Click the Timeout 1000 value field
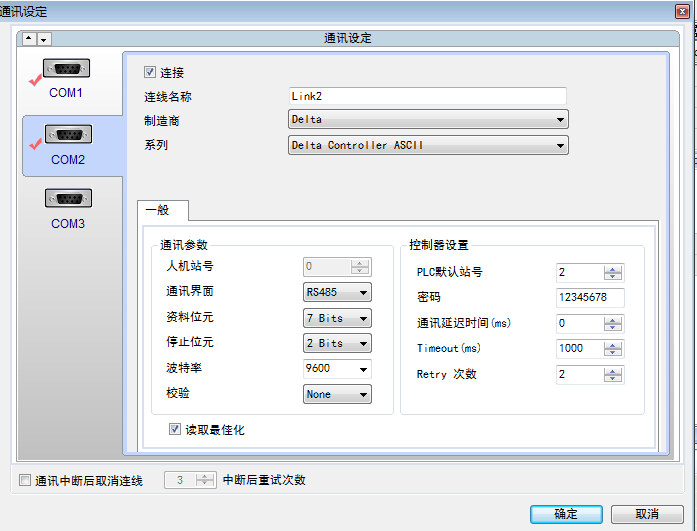697x531 pixels. click(x=580, y=349)
